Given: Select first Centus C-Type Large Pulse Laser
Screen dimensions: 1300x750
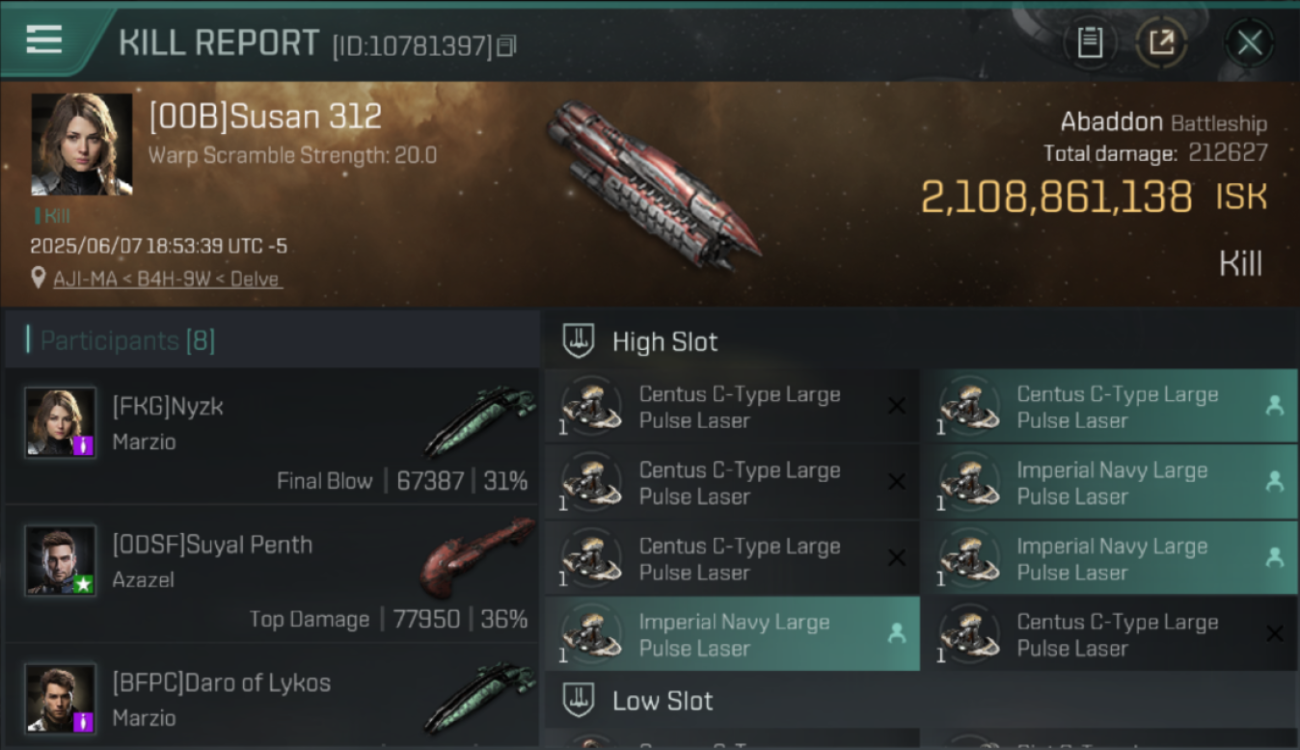Looking at the screenshot, I should pos(732,407).
